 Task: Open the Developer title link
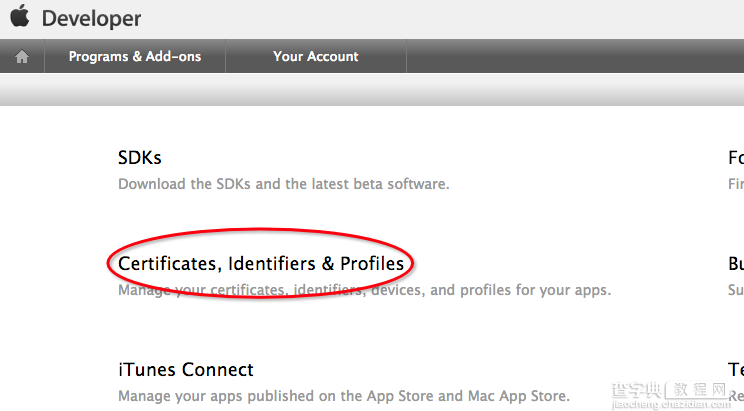pyautogui.click(x=91, y=19)
